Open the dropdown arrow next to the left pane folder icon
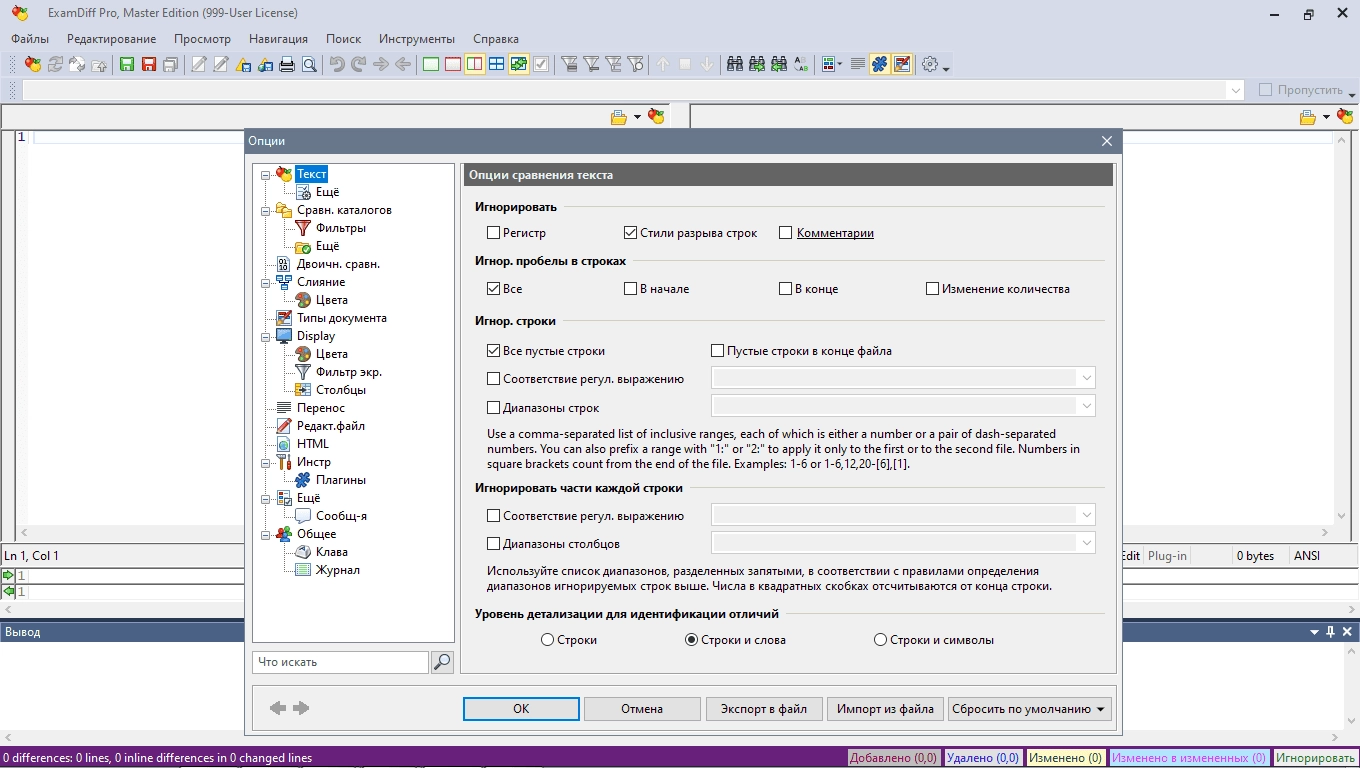 pyautogui.click(x=637, y=117)
